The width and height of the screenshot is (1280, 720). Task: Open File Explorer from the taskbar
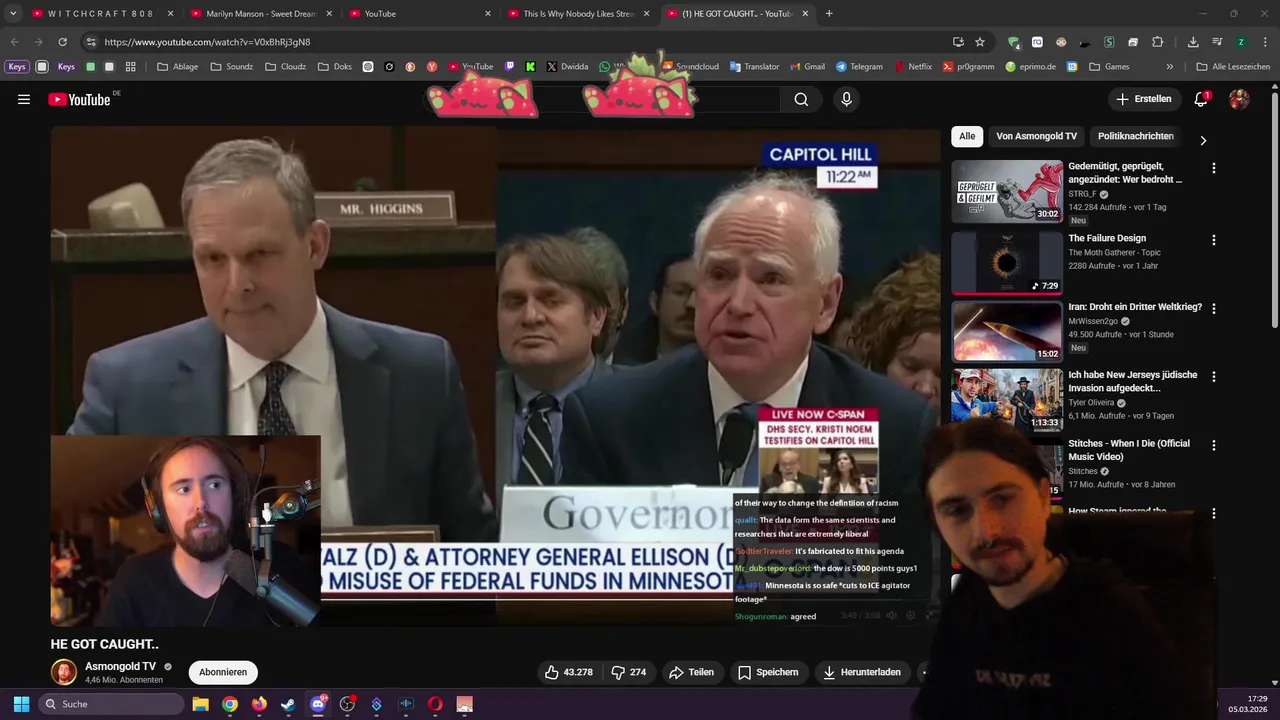(x=200, y=704)
